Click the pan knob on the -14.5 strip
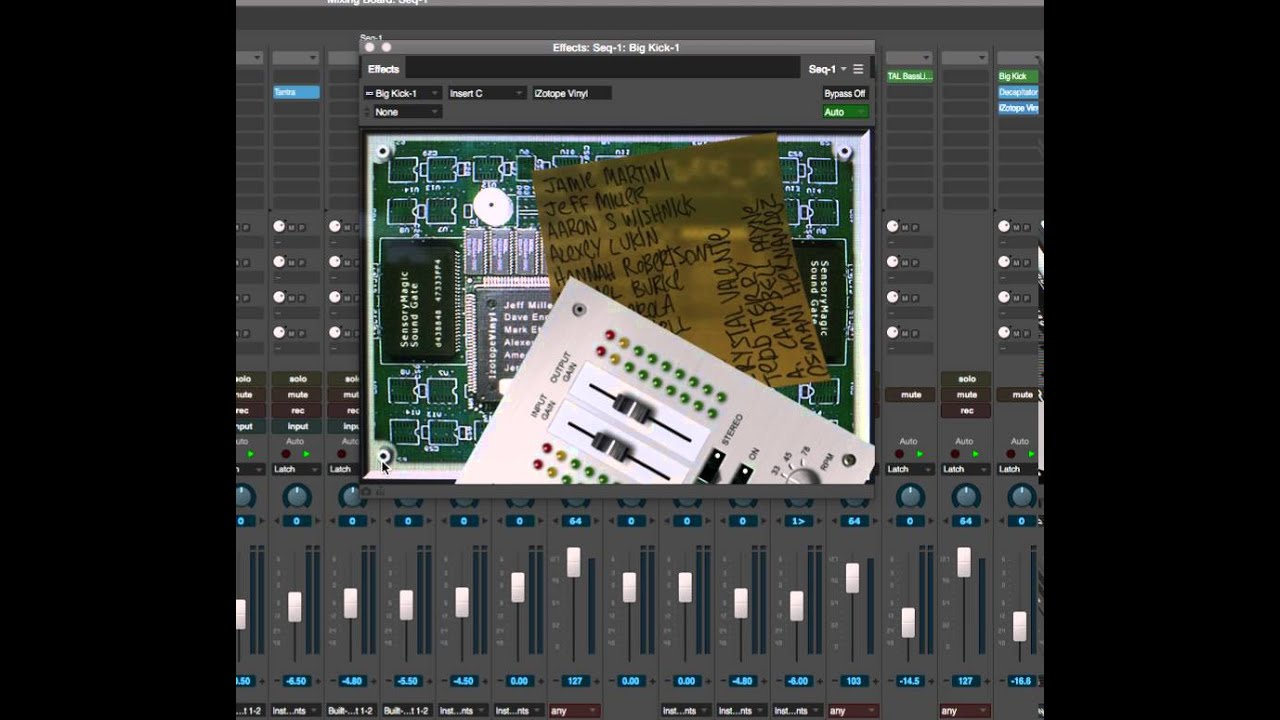Viewport: 1280px width, 720px height. pos(910,496)
